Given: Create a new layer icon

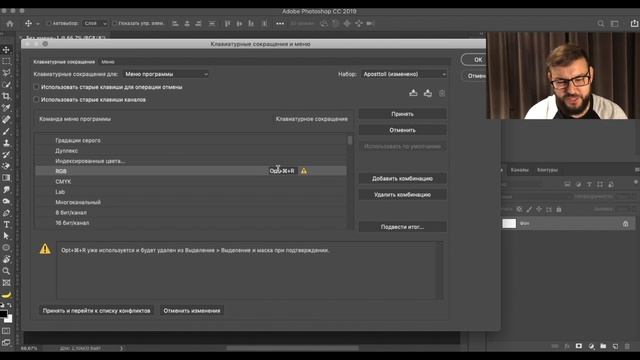Looking at the screenshot, I should coord(616,346).
